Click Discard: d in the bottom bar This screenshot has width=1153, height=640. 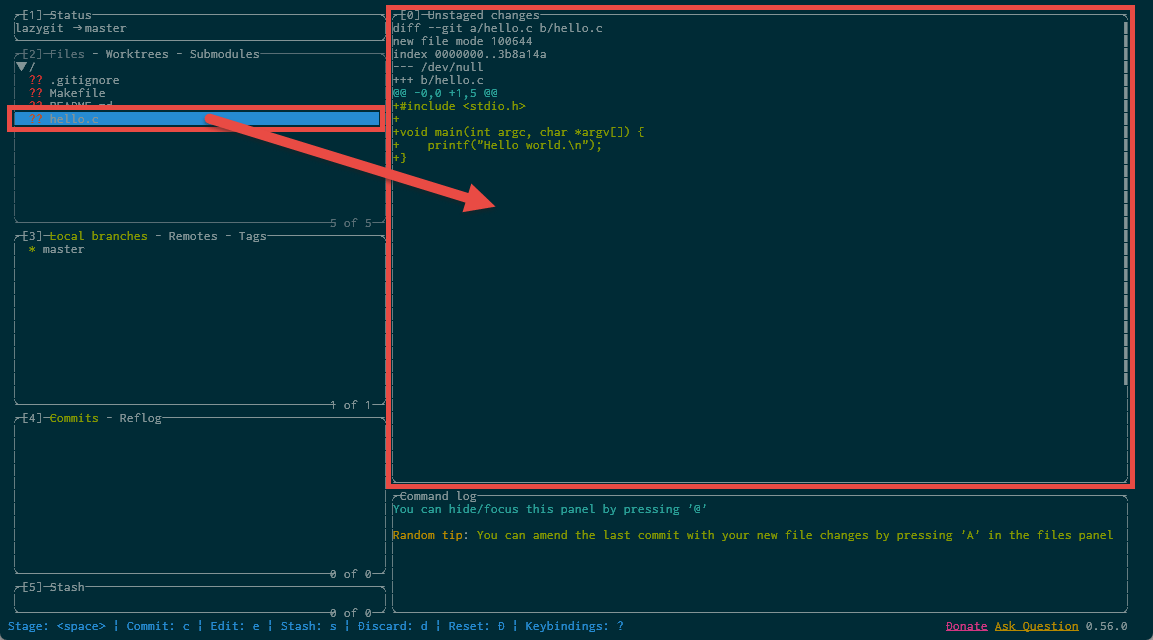click(x=392, y=626)
